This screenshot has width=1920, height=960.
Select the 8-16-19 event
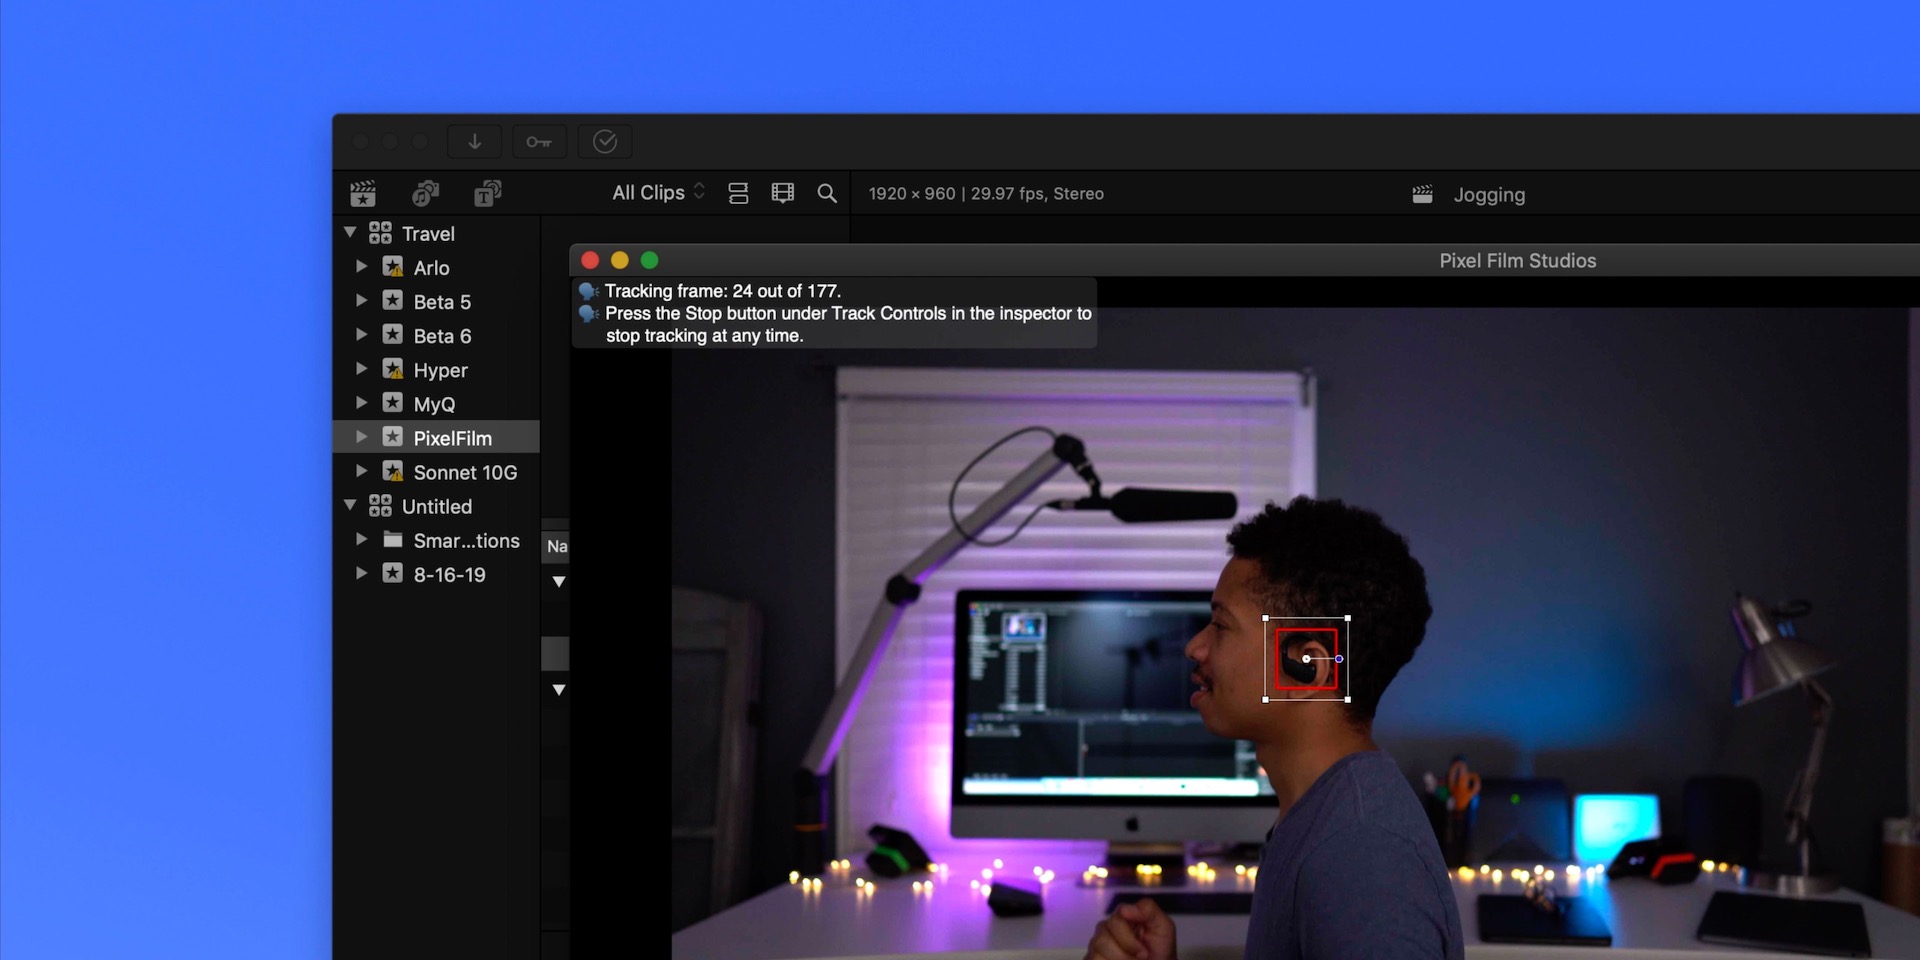pos(449,573)
